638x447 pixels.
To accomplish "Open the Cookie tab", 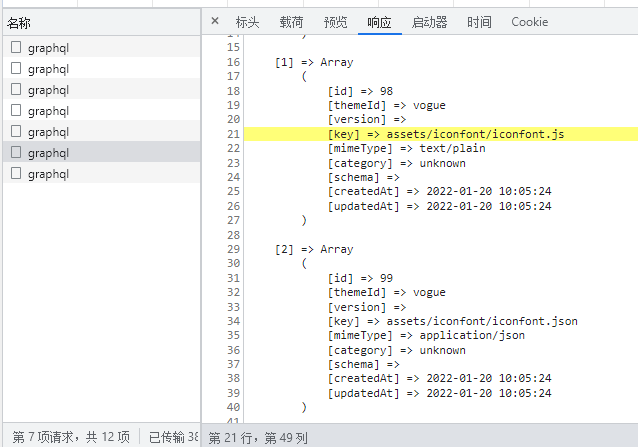I will point(529,22).
